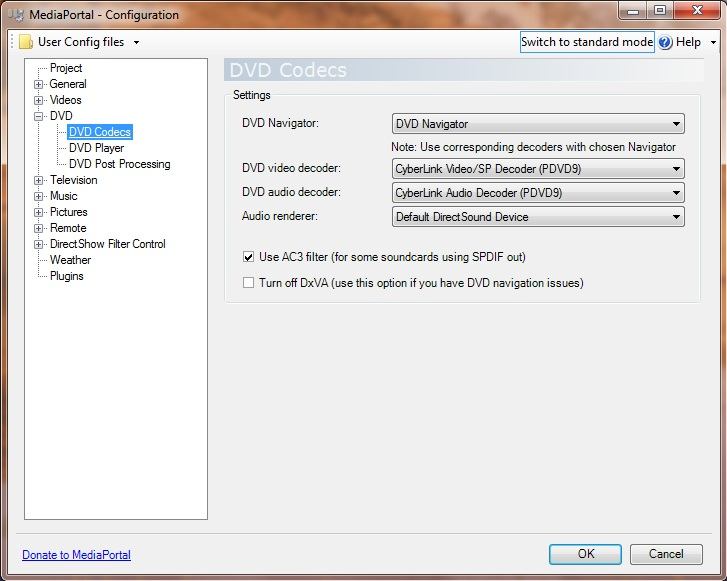Image resolution: width=727 pixels, height=581 pixels.
Task: Expand the Videos tree node
Action: point(38,100)
